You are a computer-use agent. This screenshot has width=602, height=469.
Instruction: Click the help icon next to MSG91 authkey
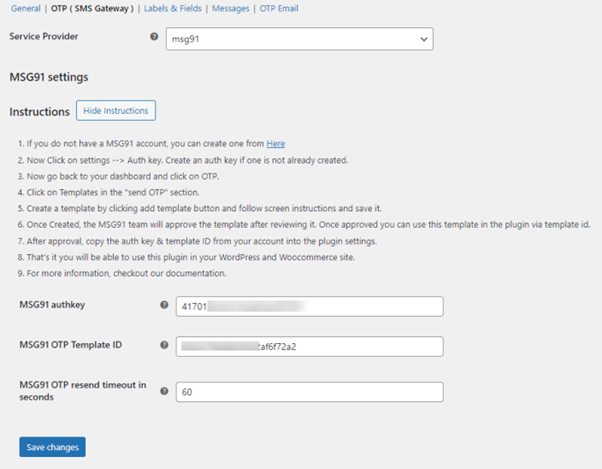[x=163, y=305]
